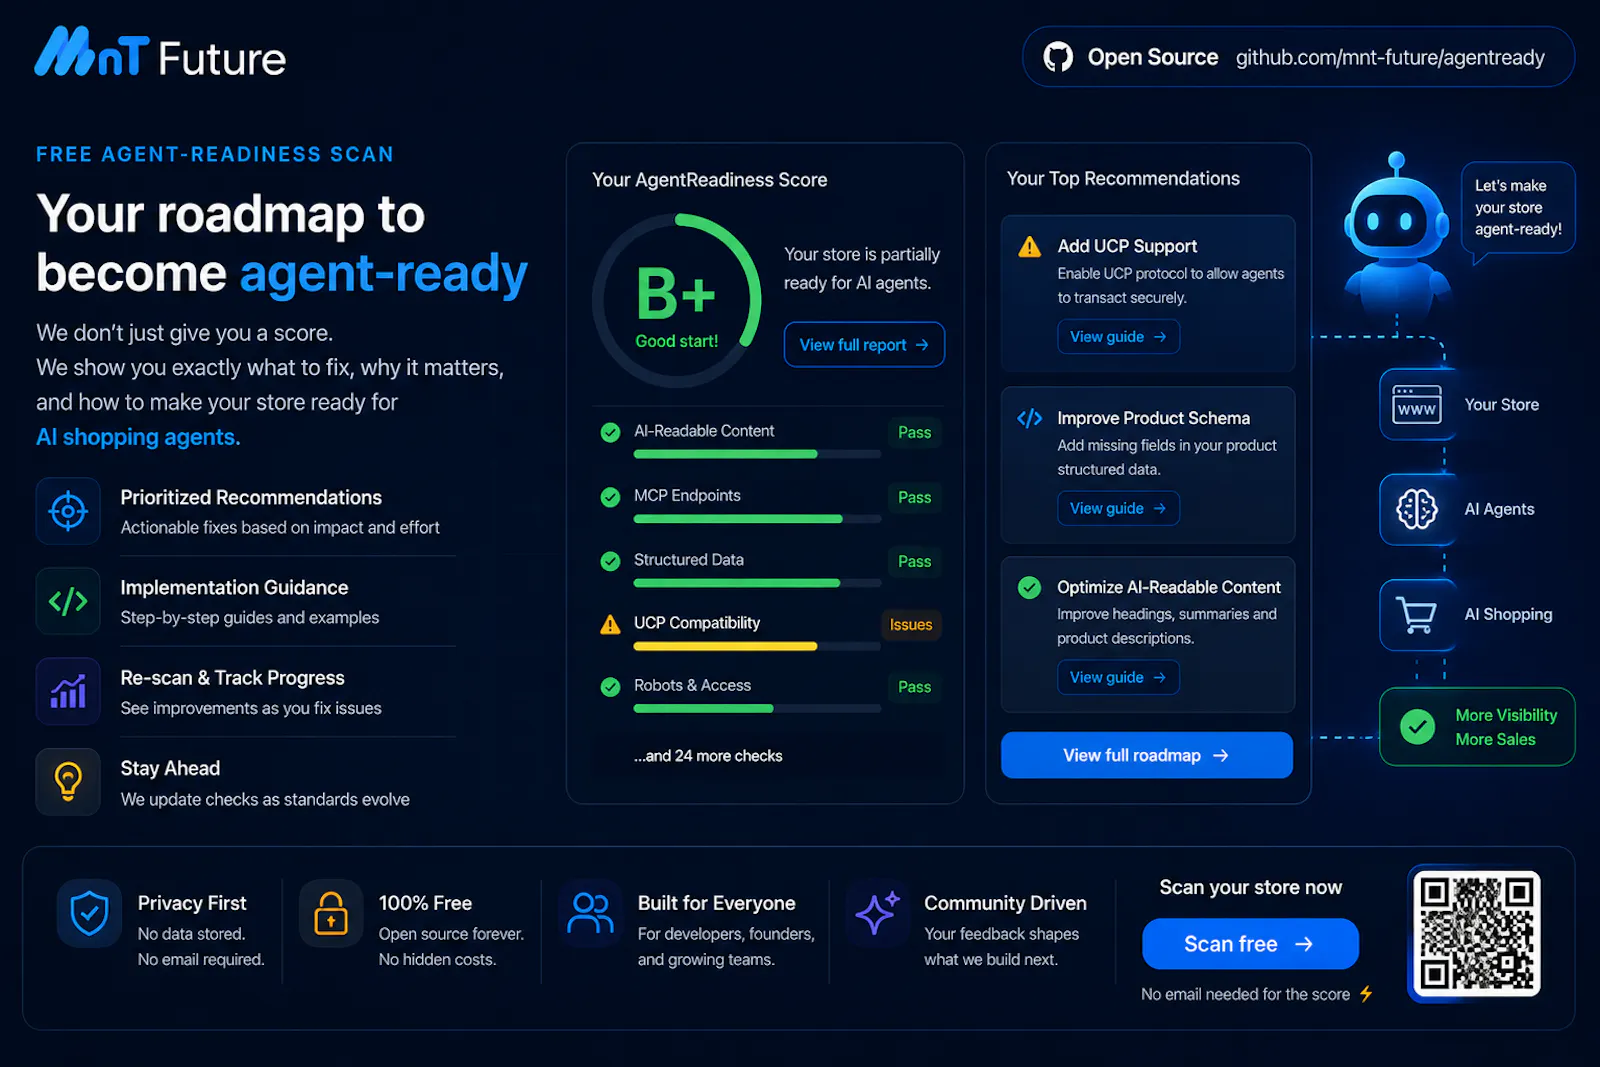1600x1067 pixels.
Task: Click the QR code image
Action: pos(1476,934)
